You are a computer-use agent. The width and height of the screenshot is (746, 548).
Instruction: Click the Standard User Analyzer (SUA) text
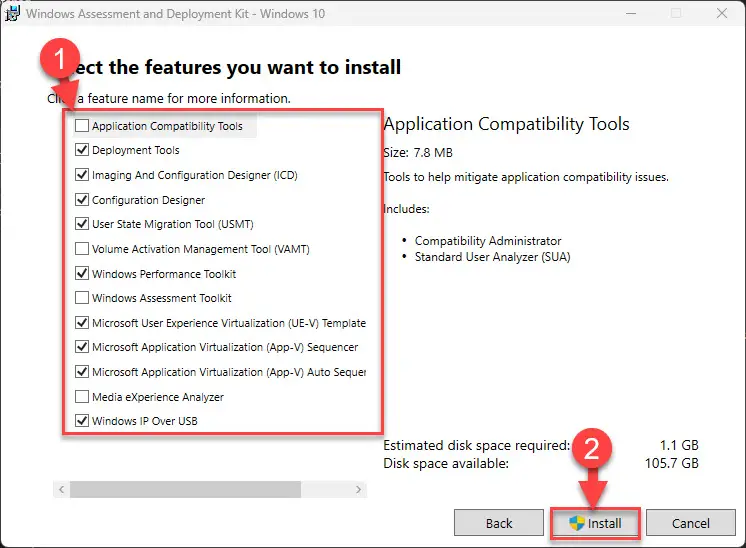coord(492,257)
